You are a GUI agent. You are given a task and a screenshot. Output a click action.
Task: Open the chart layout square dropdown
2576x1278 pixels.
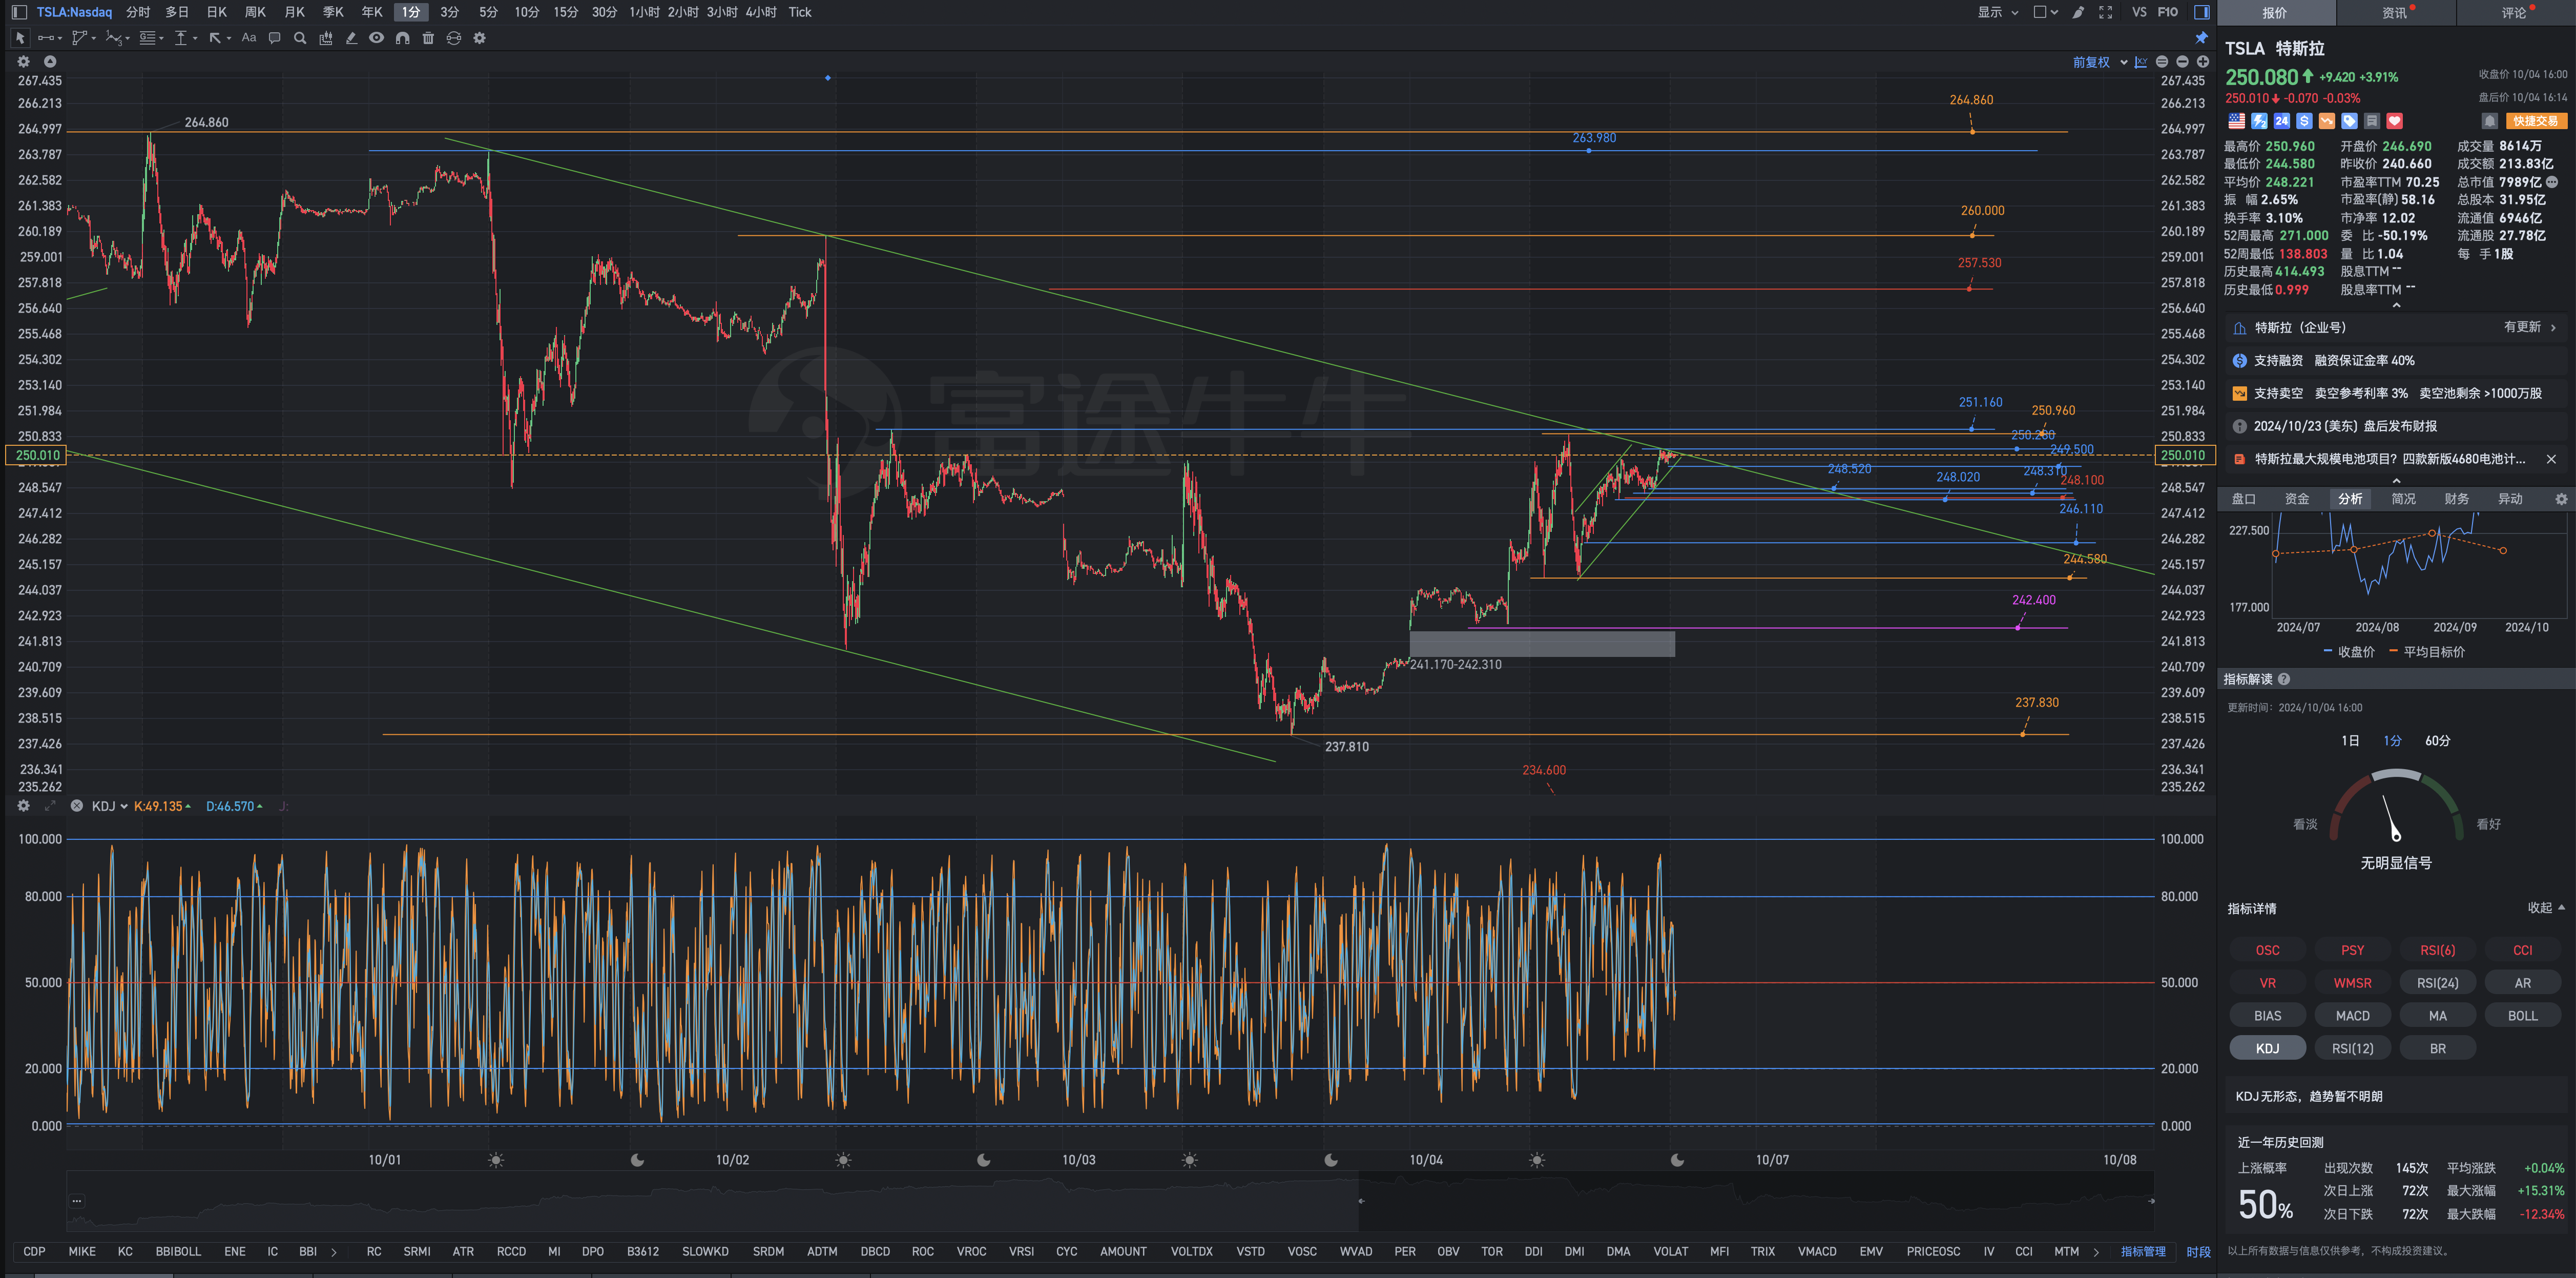pos(2046,12)
